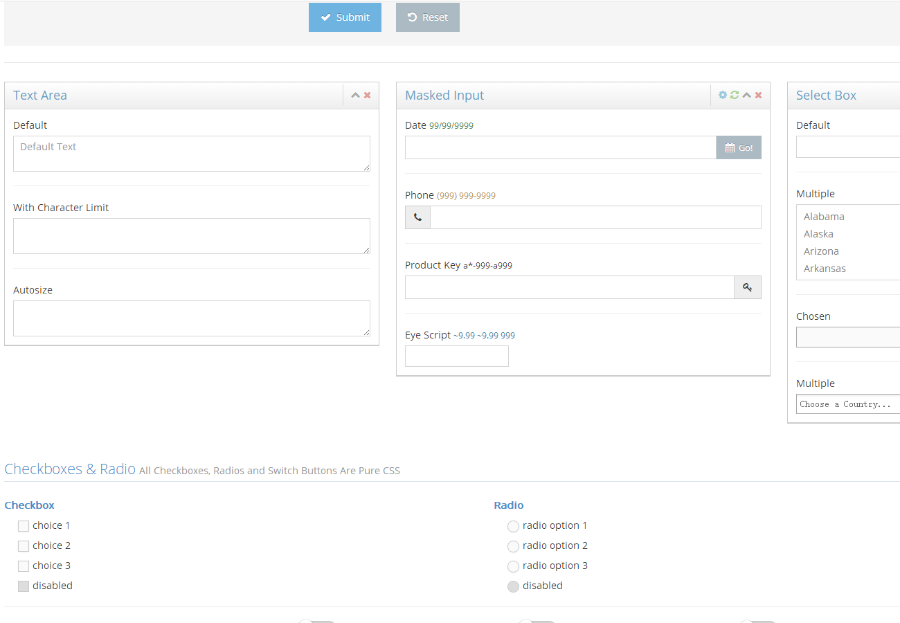Viewport: 900px width, 623px height.
Task: Click the phone icon addon
Action: click(x=418, y=218)
